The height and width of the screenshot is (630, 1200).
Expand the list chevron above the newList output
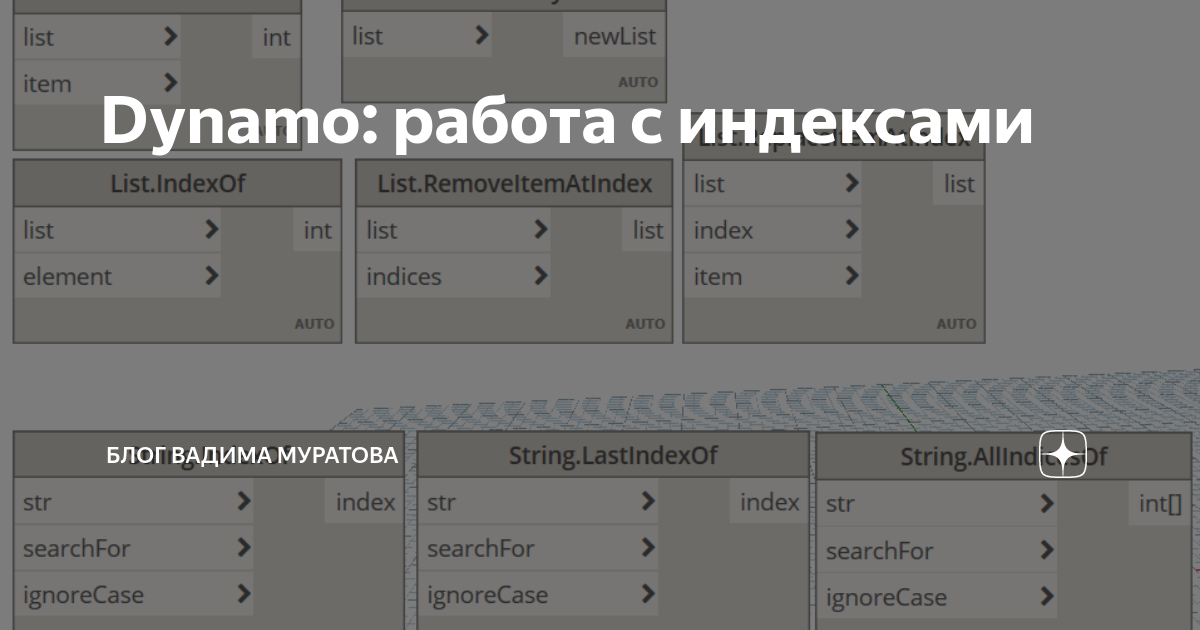coord(484,36)
